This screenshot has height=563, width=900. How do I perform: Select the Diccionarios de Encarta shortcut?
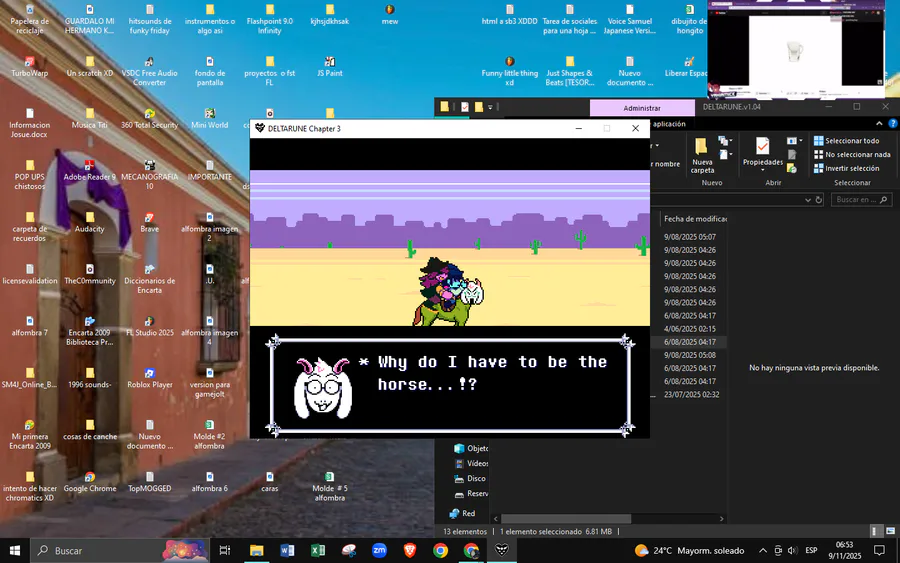pyautogui.click(x=149, y=278)
